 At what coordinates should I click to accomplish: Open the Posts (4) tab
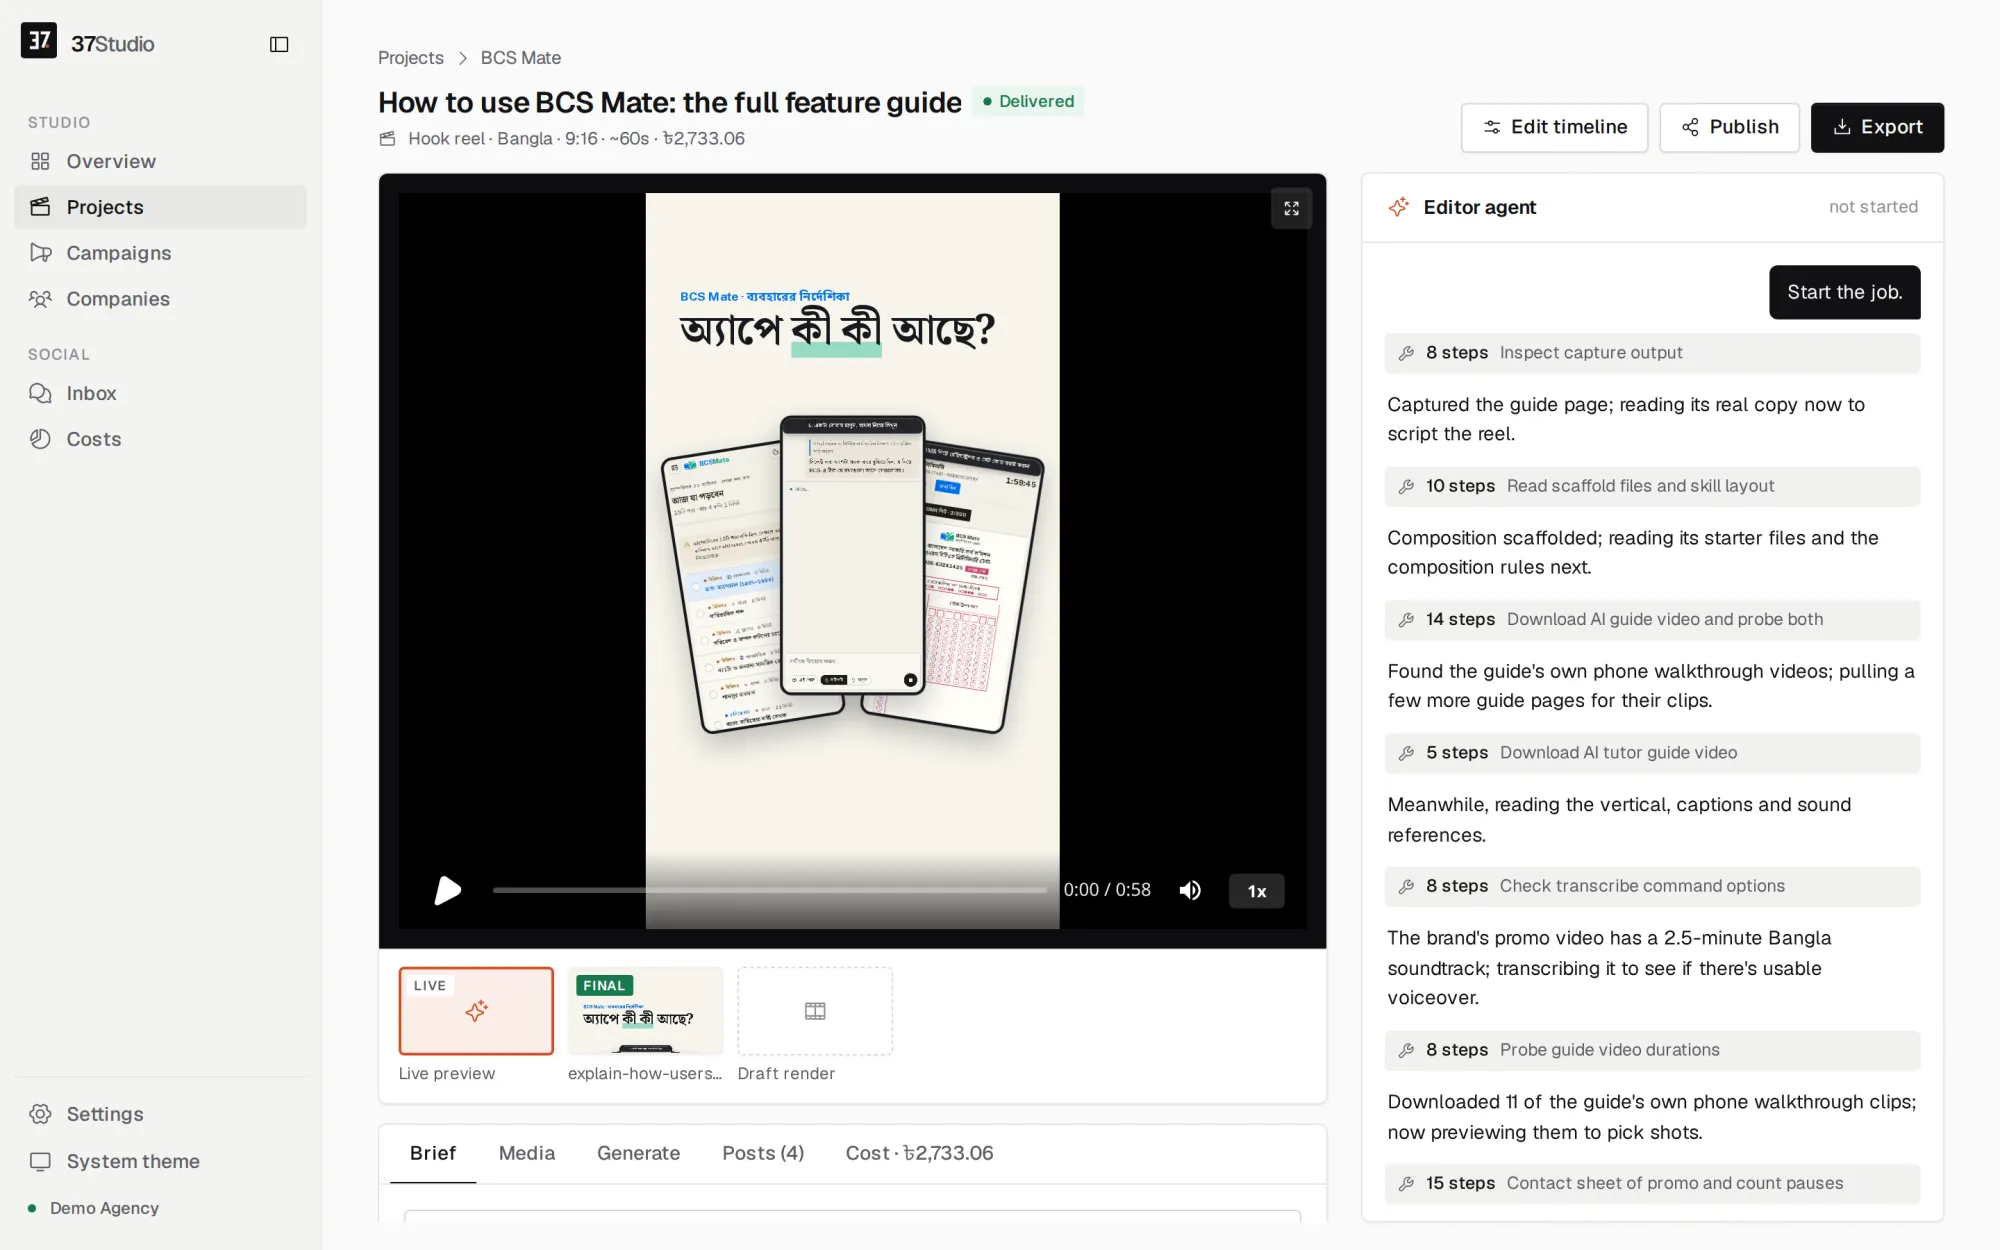pyautogui.click(x=763, y=1153)
